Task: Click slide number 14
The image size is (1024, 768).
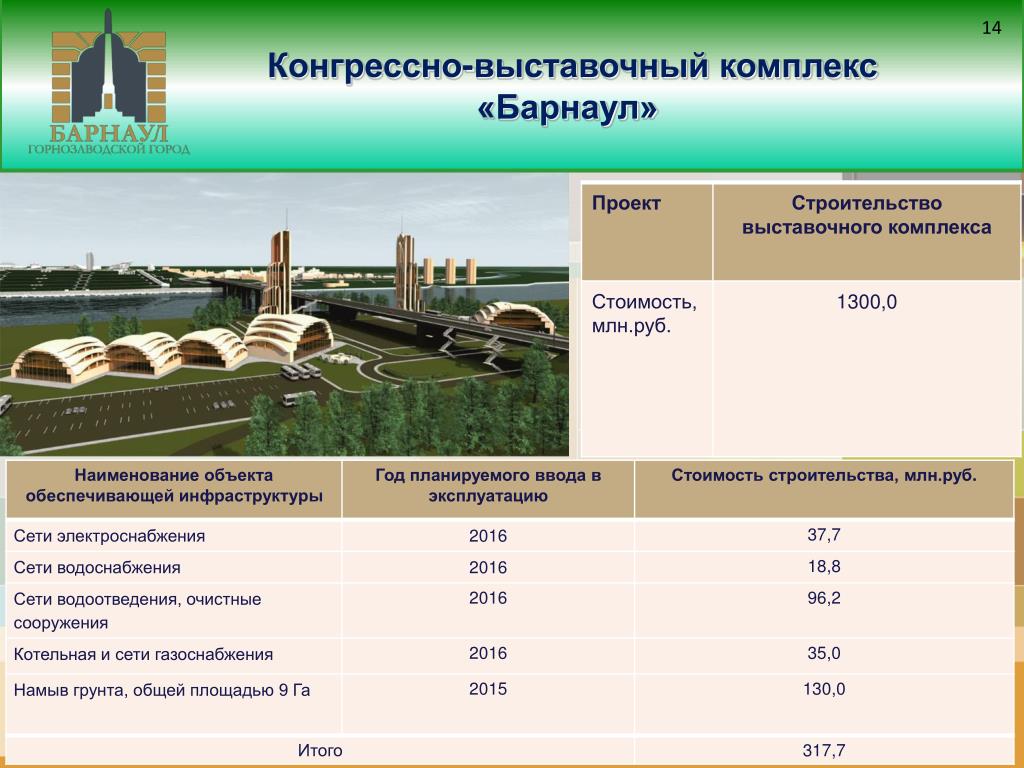Action: click(991, 27)
